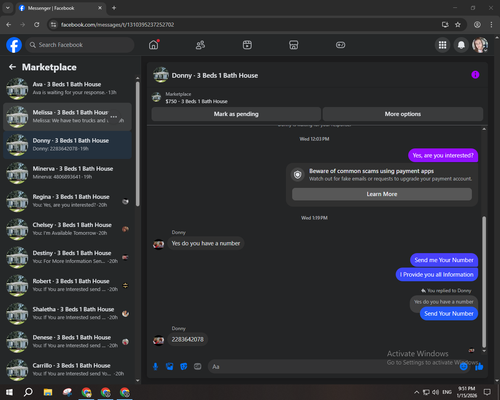The image size is (500, 400).
Task: Open ENG language indicator in tray
Action: [447, 392]
